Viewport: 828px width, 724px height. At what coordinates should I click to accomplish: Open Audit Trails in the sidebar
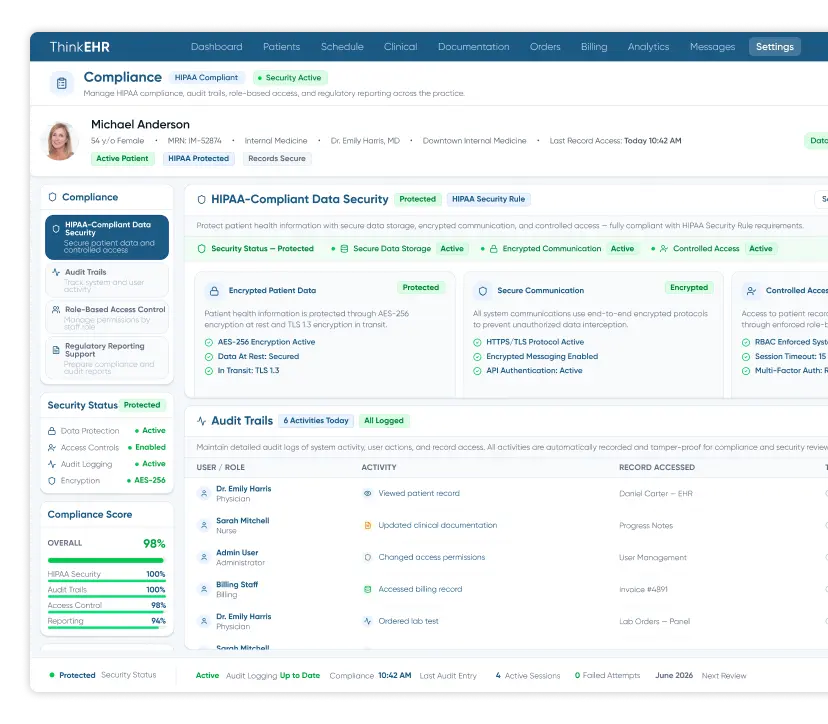click(107, 279)
